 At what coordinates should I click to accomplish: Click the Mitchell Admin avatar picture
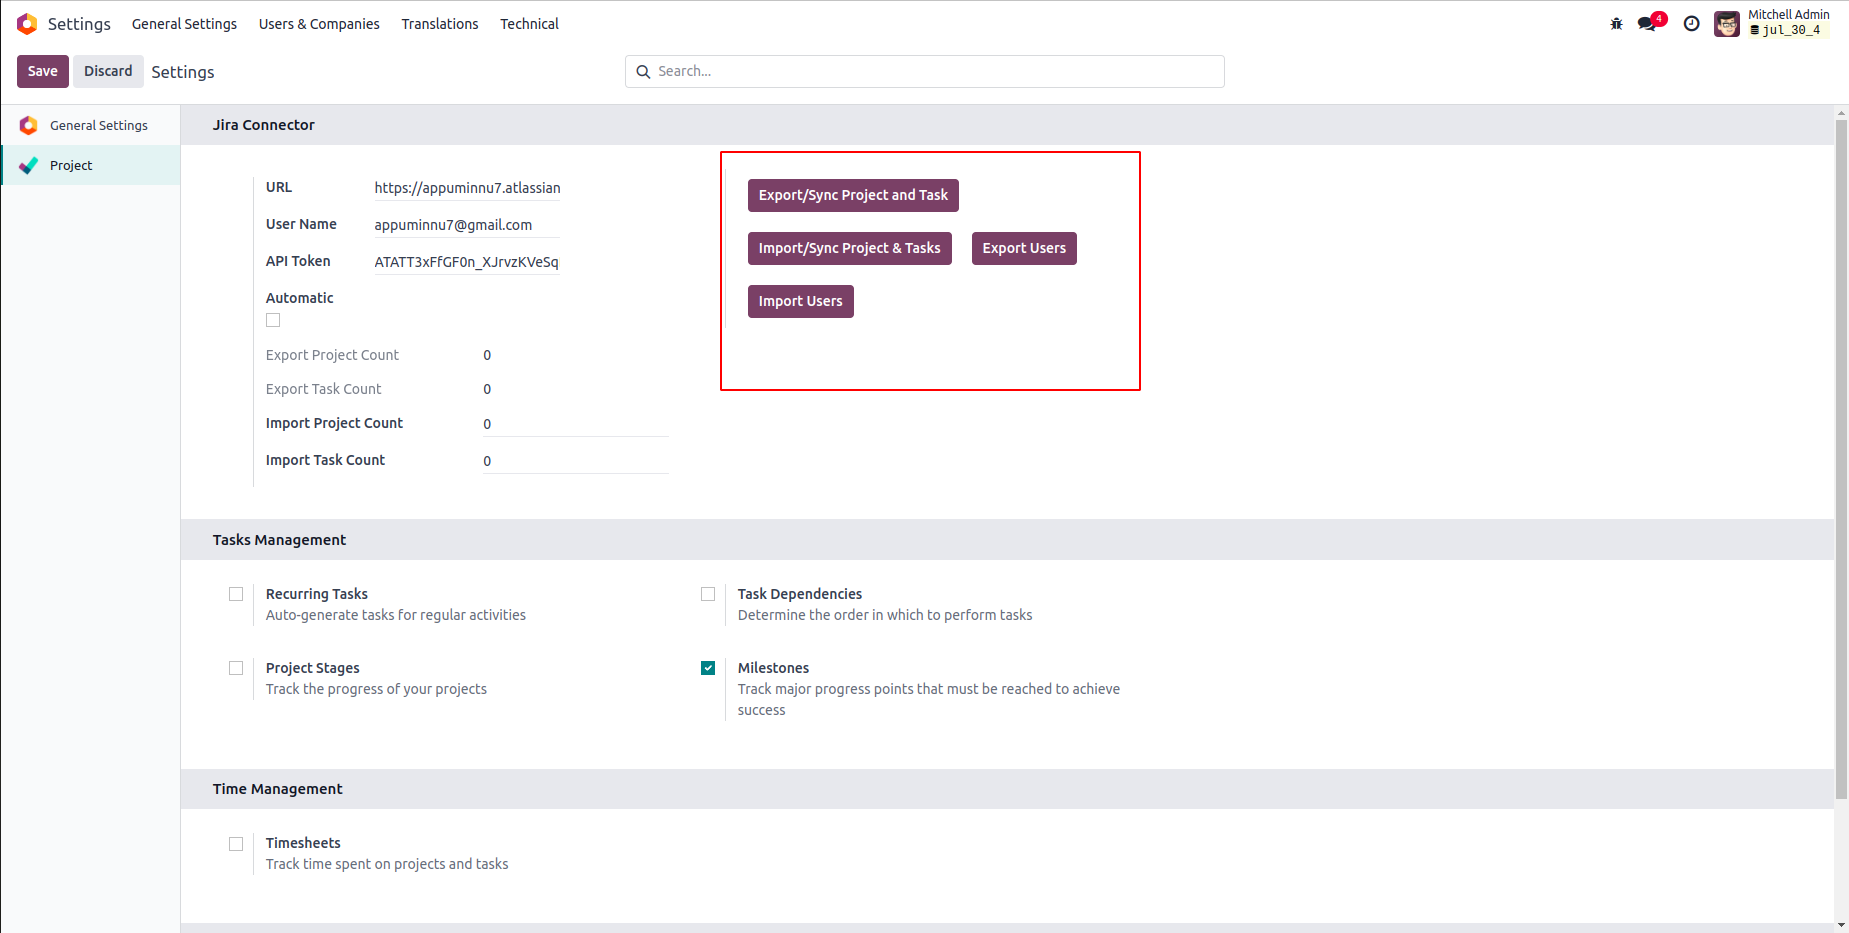[x=1727, y=24]
